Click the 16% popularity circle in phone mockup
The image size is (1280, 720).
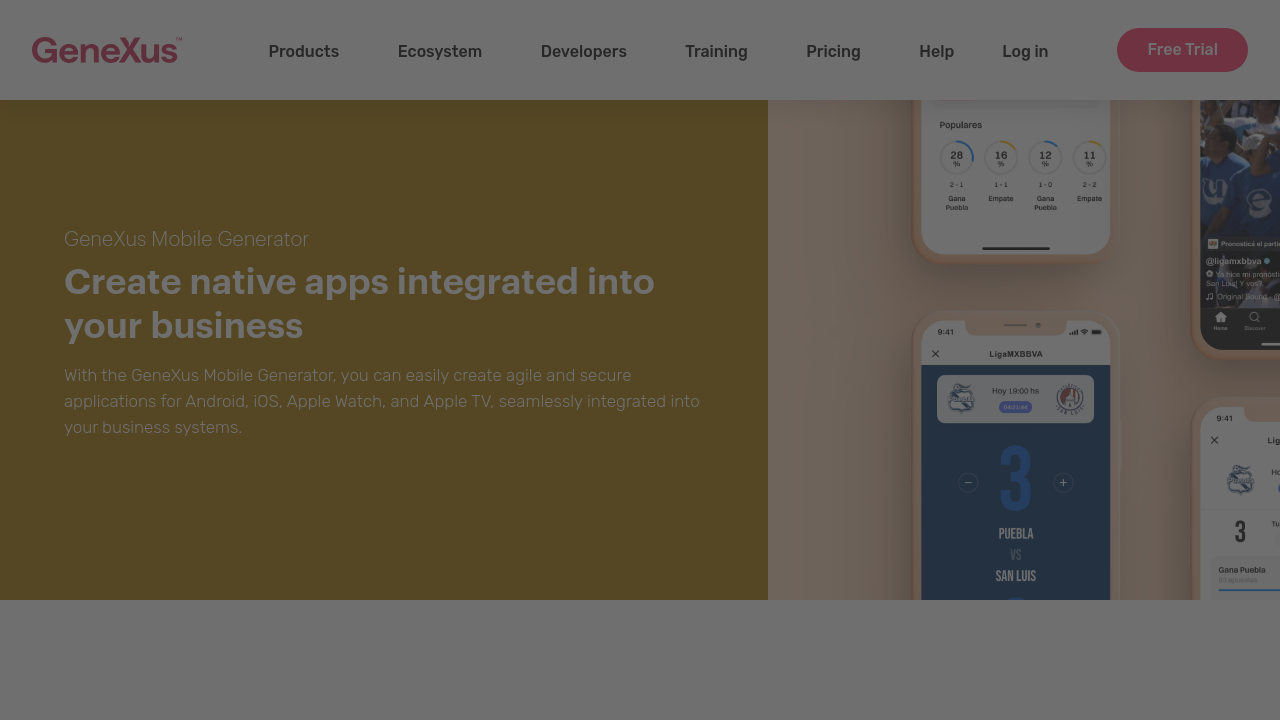coord(1001,157)
